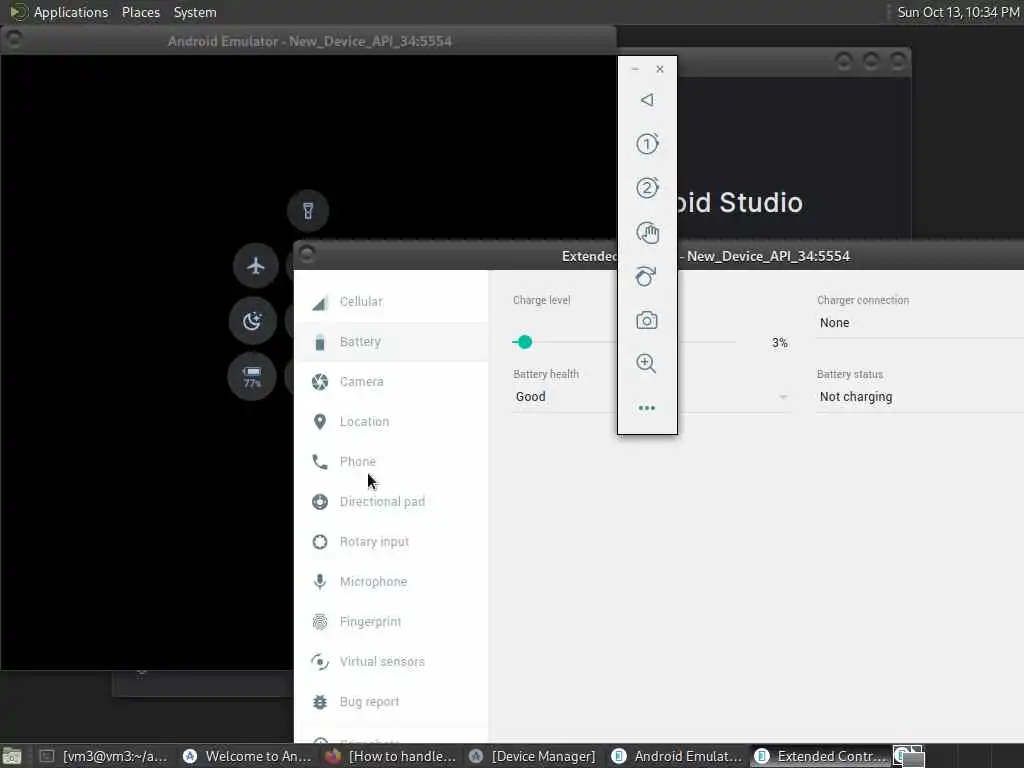Viewport: 1024px width, 768px height.
Task: Open the Battery health dropdown
Action: [650, 397]
